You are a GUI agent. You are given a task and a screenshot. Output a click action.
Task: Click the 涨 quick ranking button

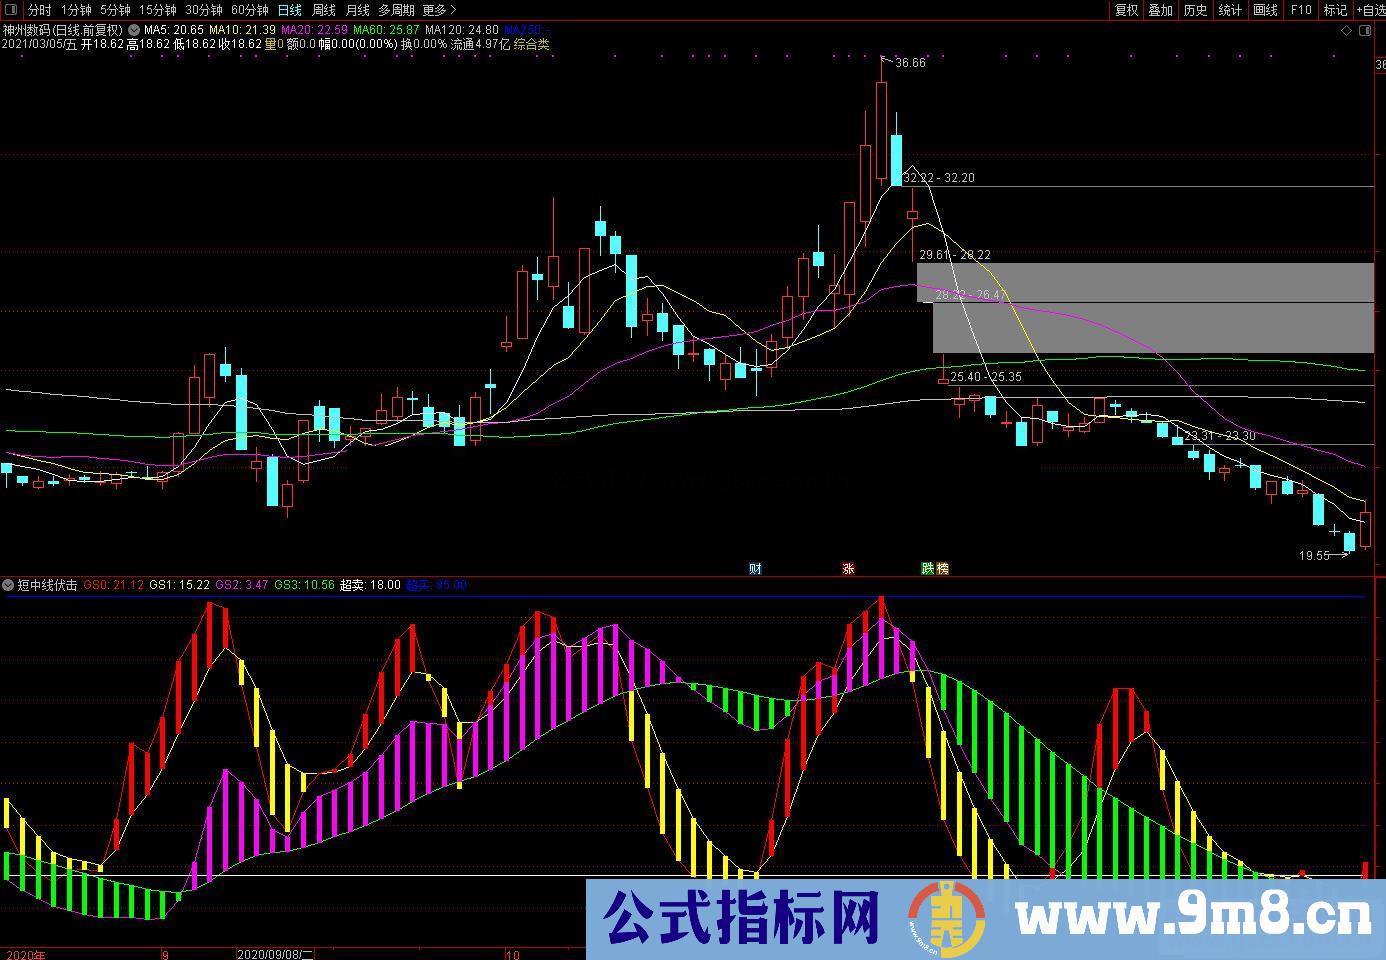(x=847, y=568)
